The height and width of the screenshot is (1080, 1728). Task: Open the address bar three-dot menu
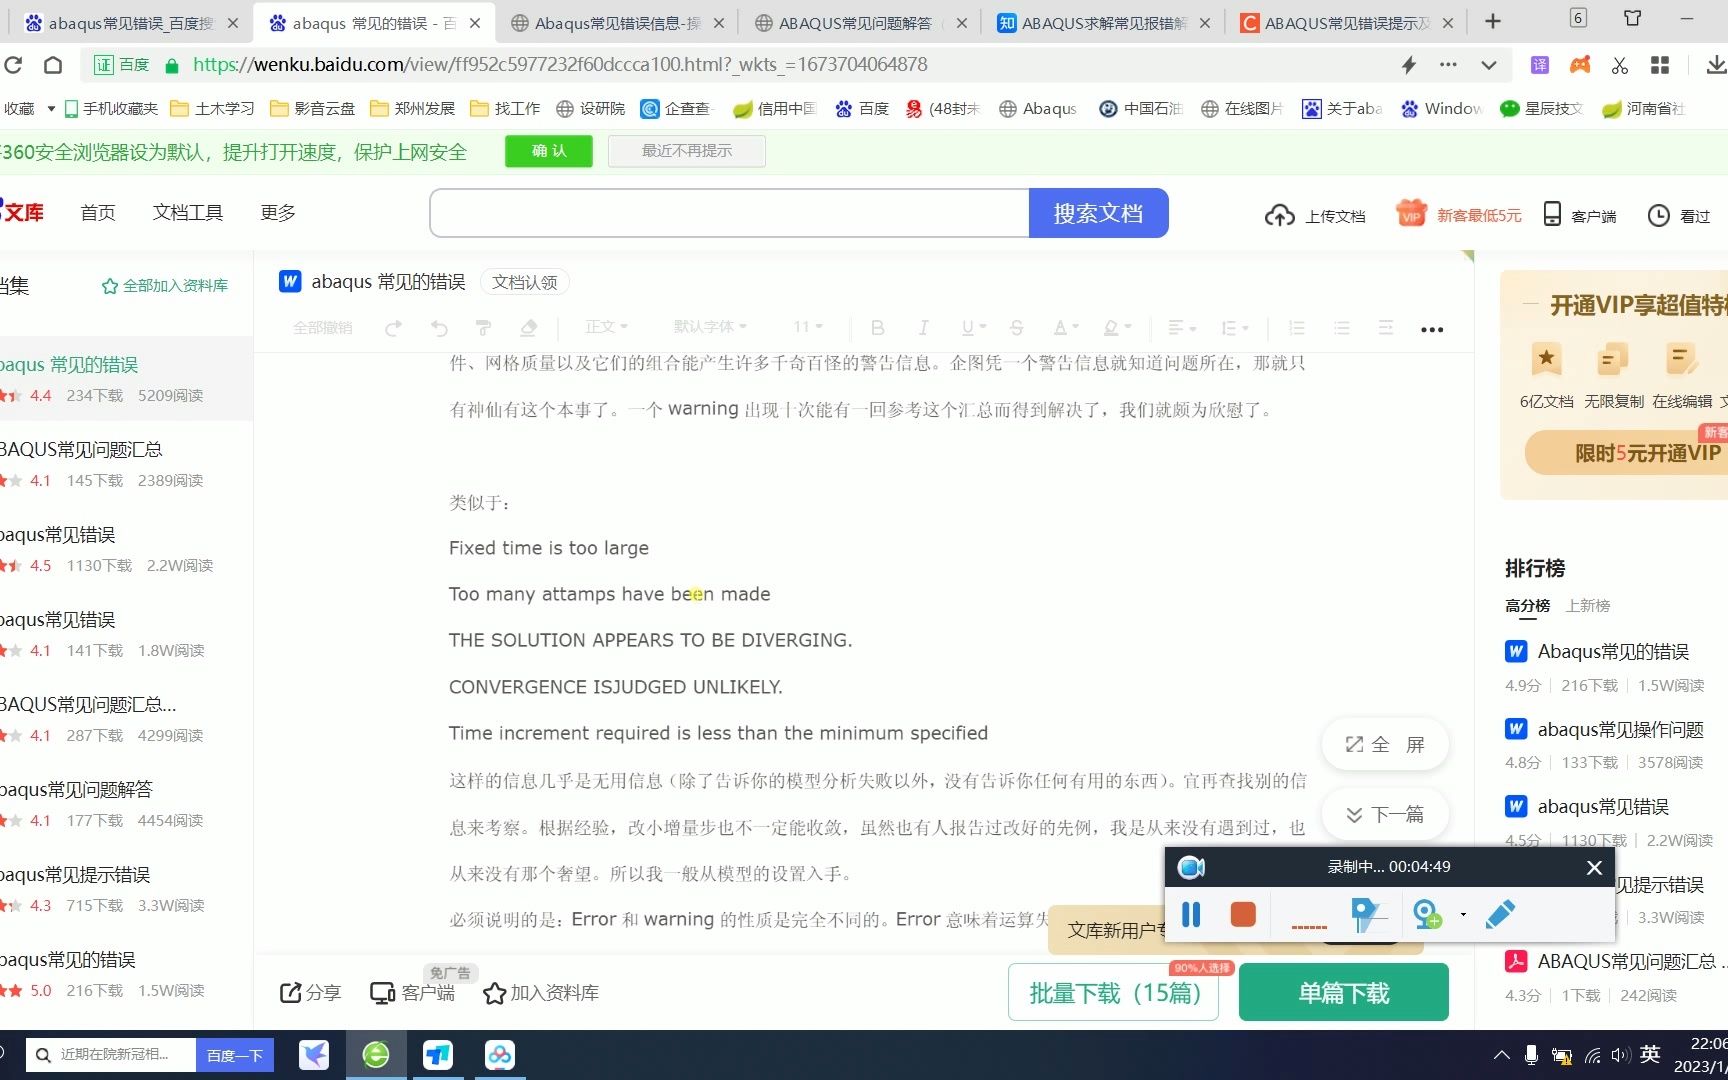pyautogui.click(x=1448, y=65)
